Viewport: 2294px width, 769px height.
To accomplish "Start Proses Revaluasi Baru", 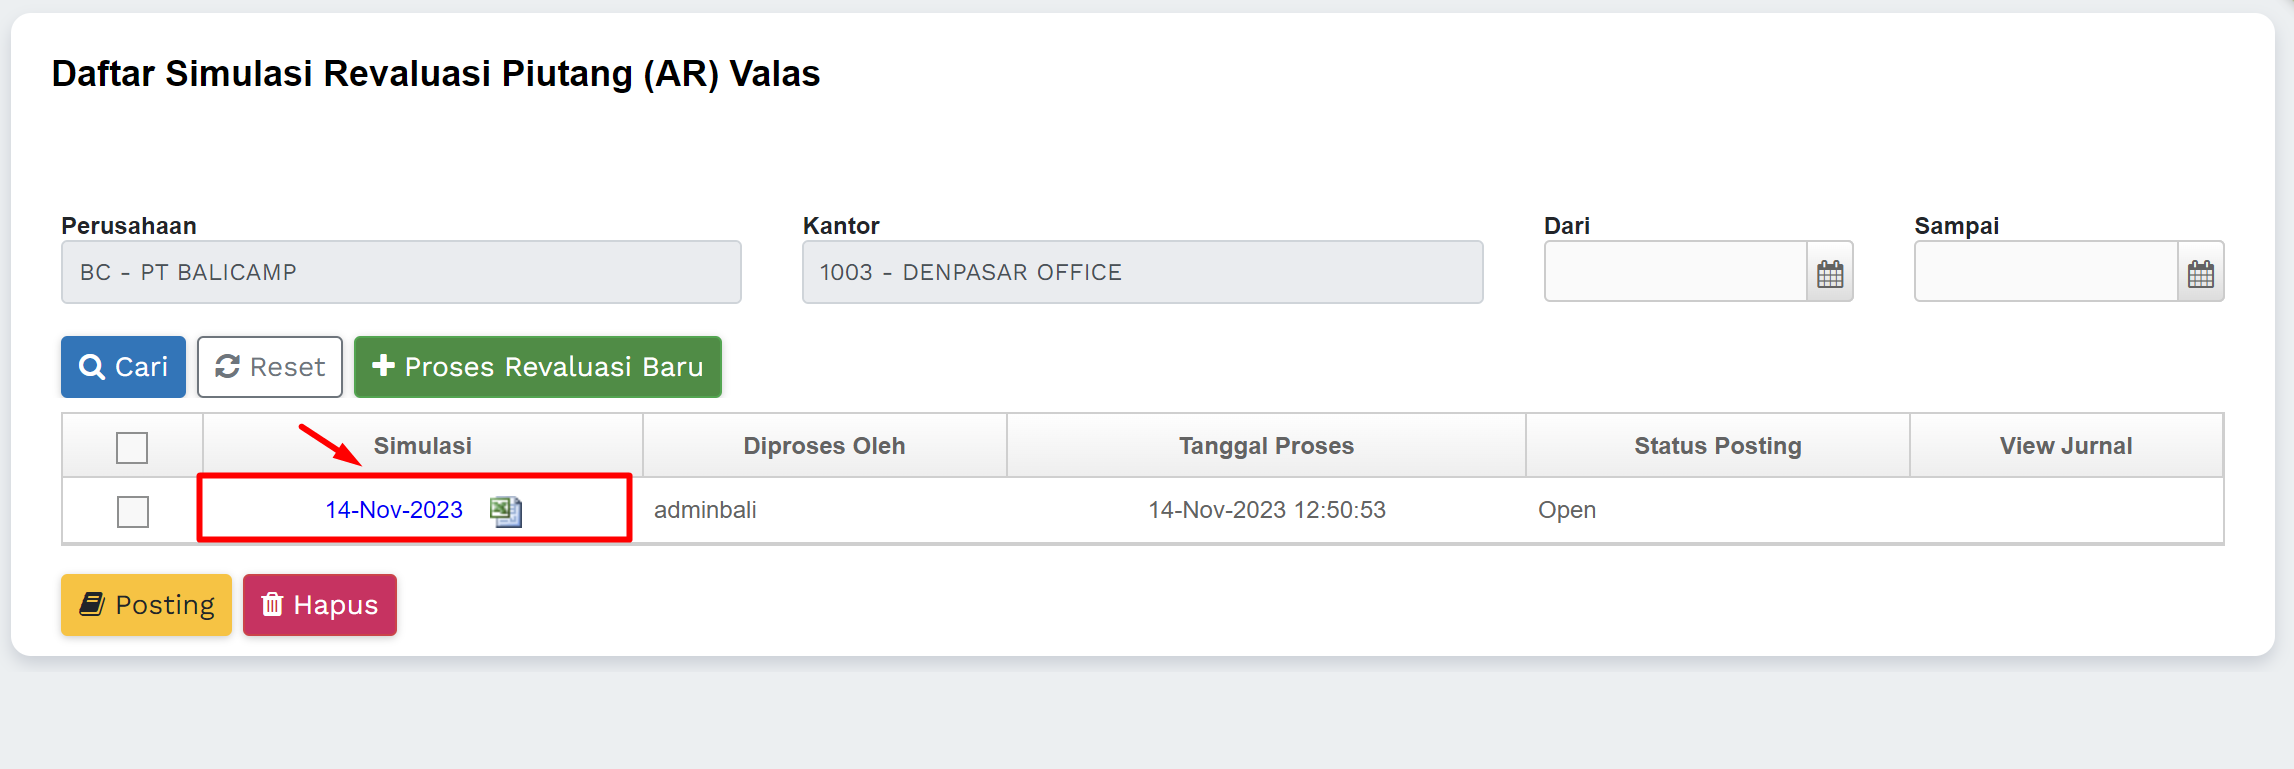I will click(x=537, y=367).
